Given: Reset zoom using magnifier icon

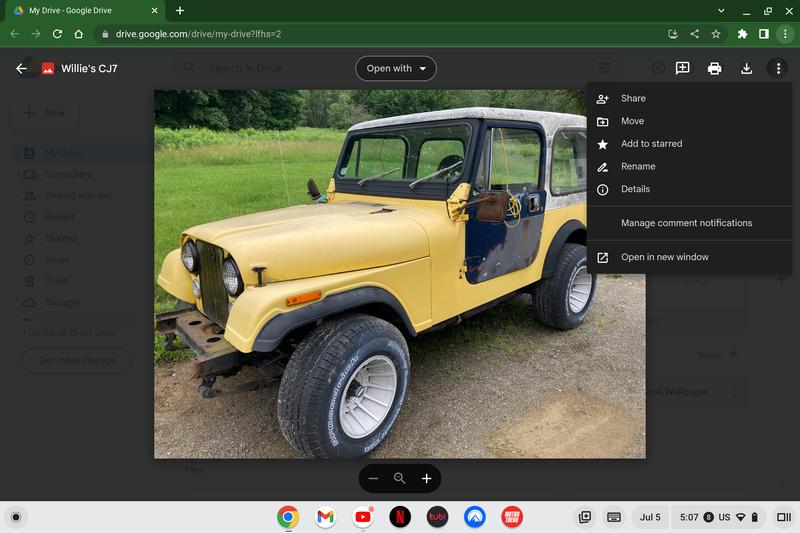Looking at the screenshot, I should tap(400, 479).
